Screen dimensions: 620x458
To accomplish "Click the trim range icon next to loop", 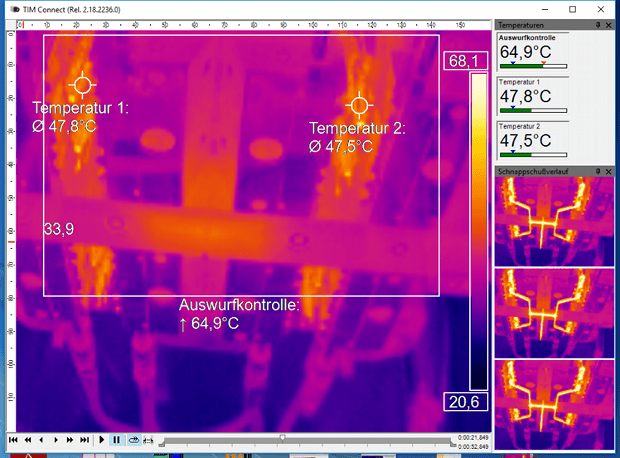I will click(x=148, y=440).
